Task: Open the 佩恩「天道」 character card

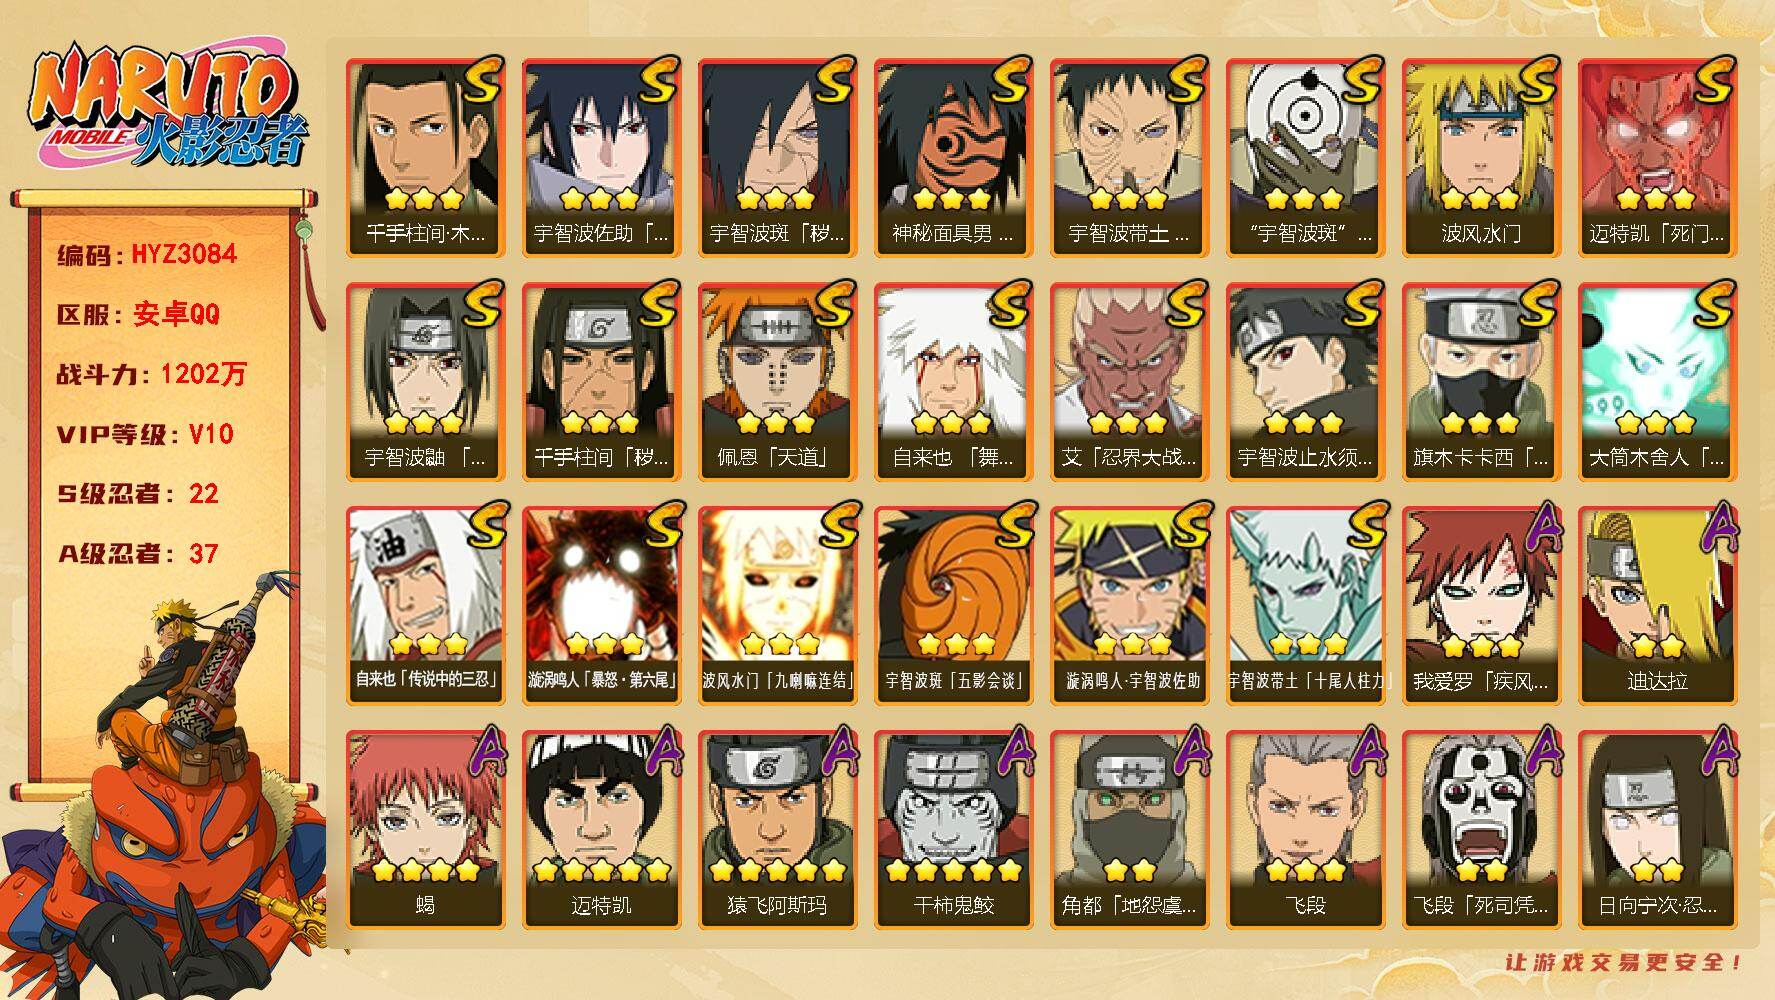Action: pos(777,381)
